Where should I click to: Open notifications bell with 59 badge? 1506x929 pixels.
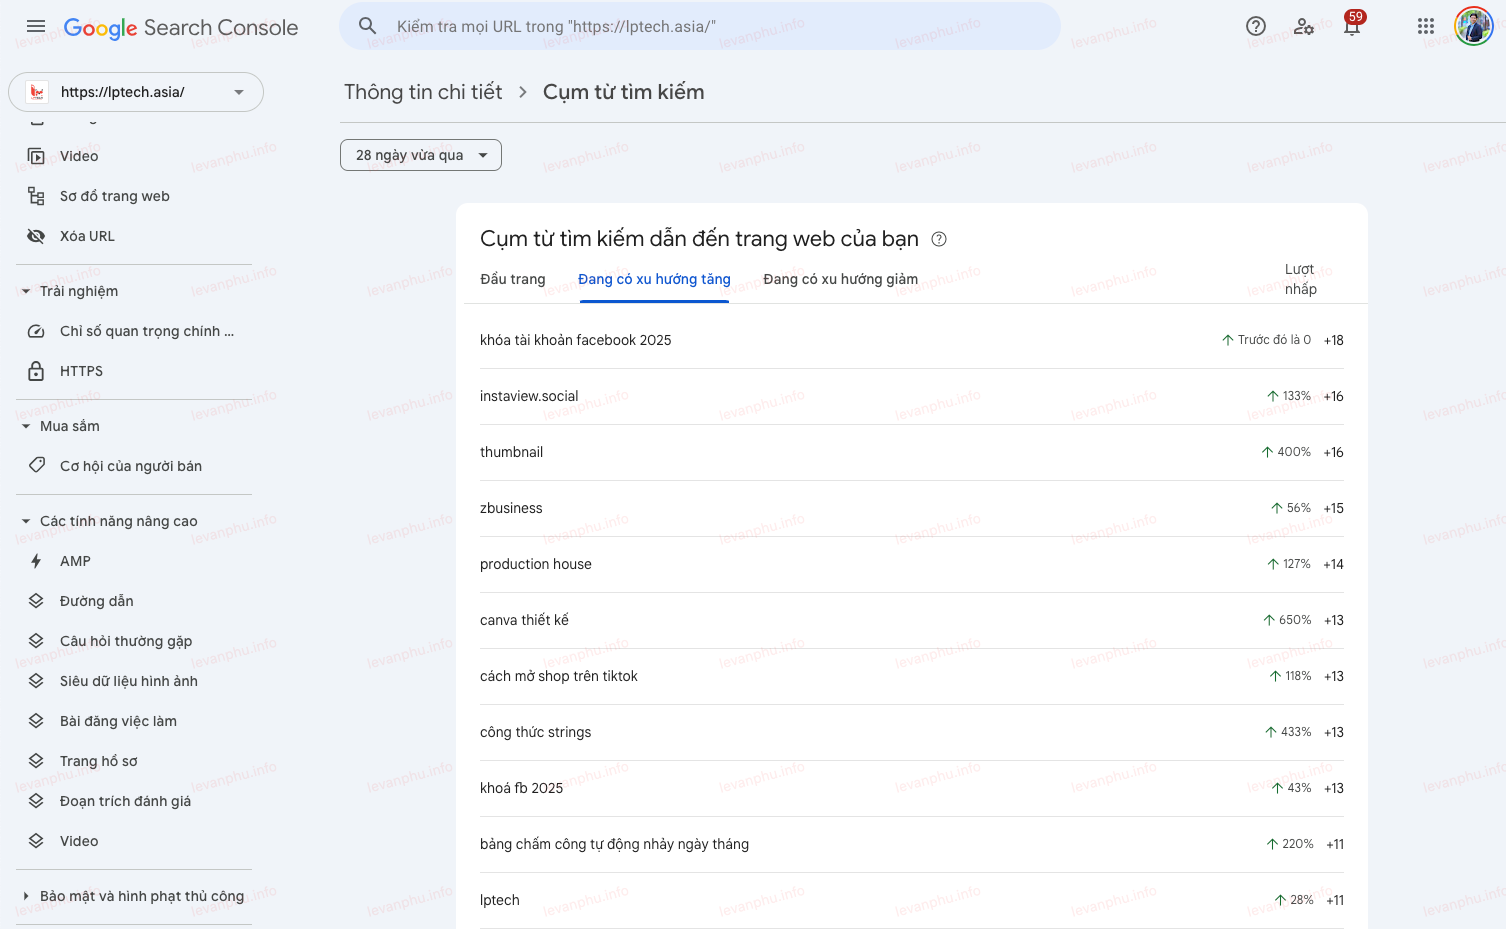[1352, 25]
